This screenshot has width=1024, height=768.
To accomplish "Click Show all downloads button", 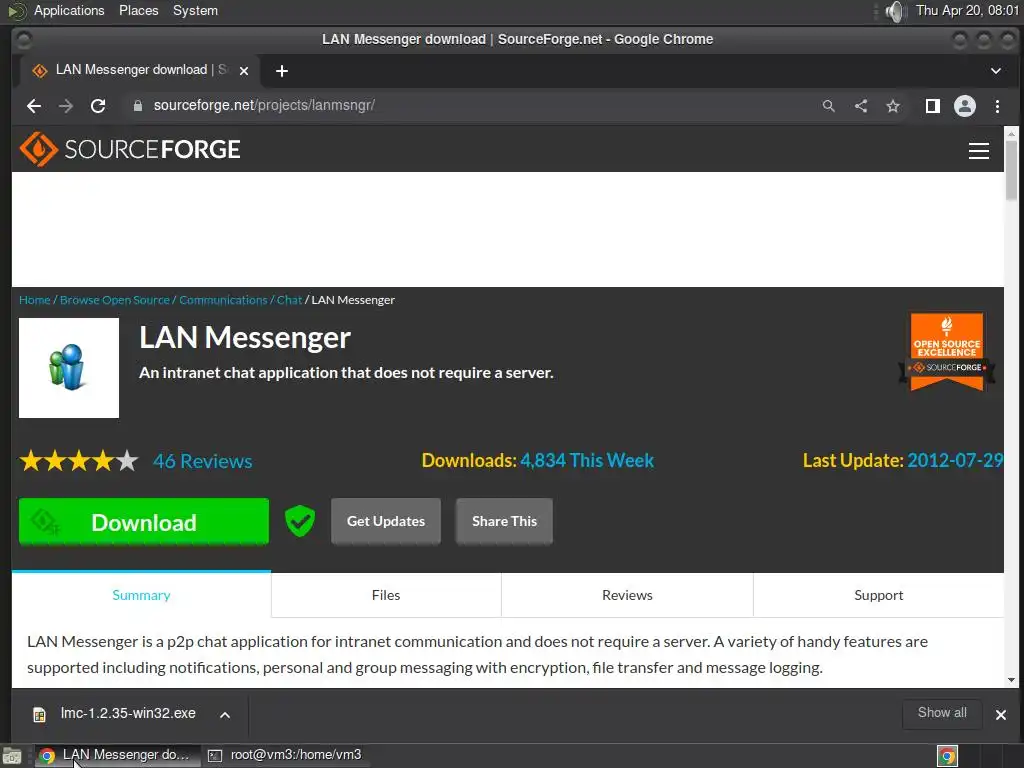I will [x=942, y=713].
